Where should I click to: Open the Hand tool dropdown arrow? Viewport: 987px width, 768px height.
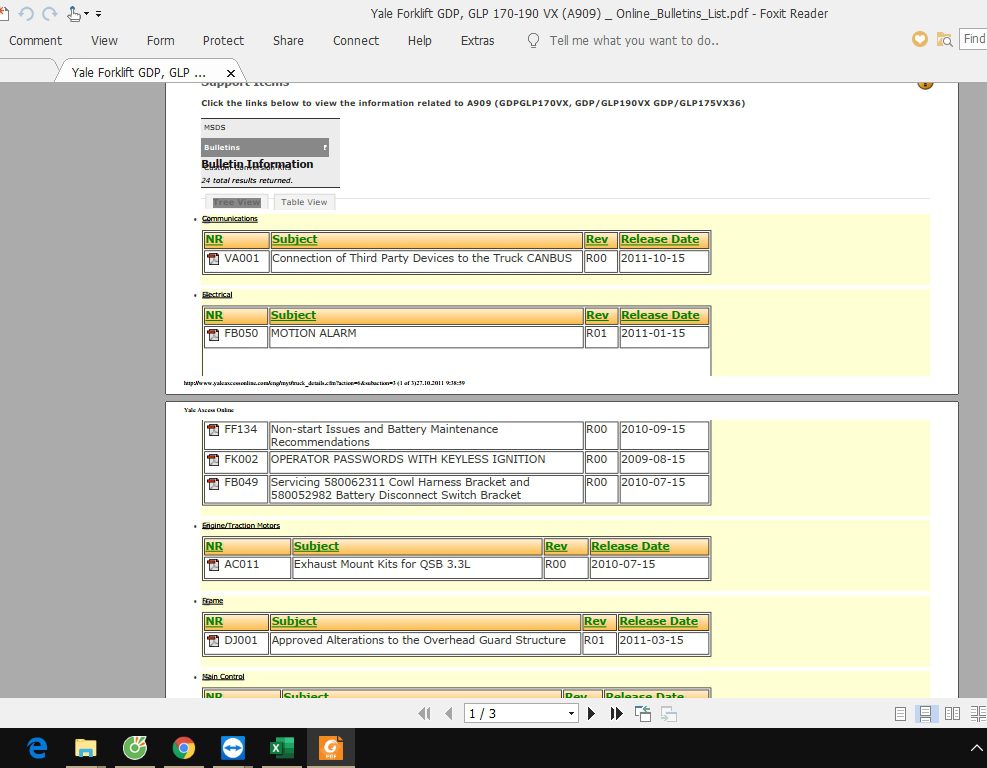pyautogui.click(x=86, y=13)
